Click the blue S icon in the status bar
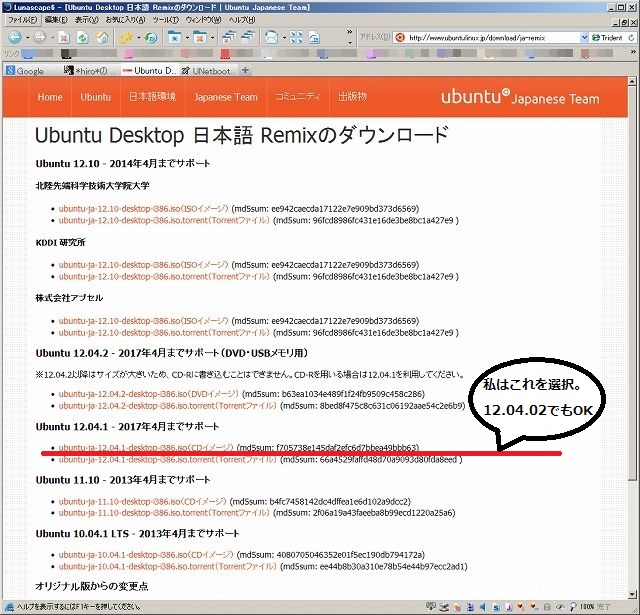Image resolution: width=640 pixels, height=615 pixels. coord(496,607)
